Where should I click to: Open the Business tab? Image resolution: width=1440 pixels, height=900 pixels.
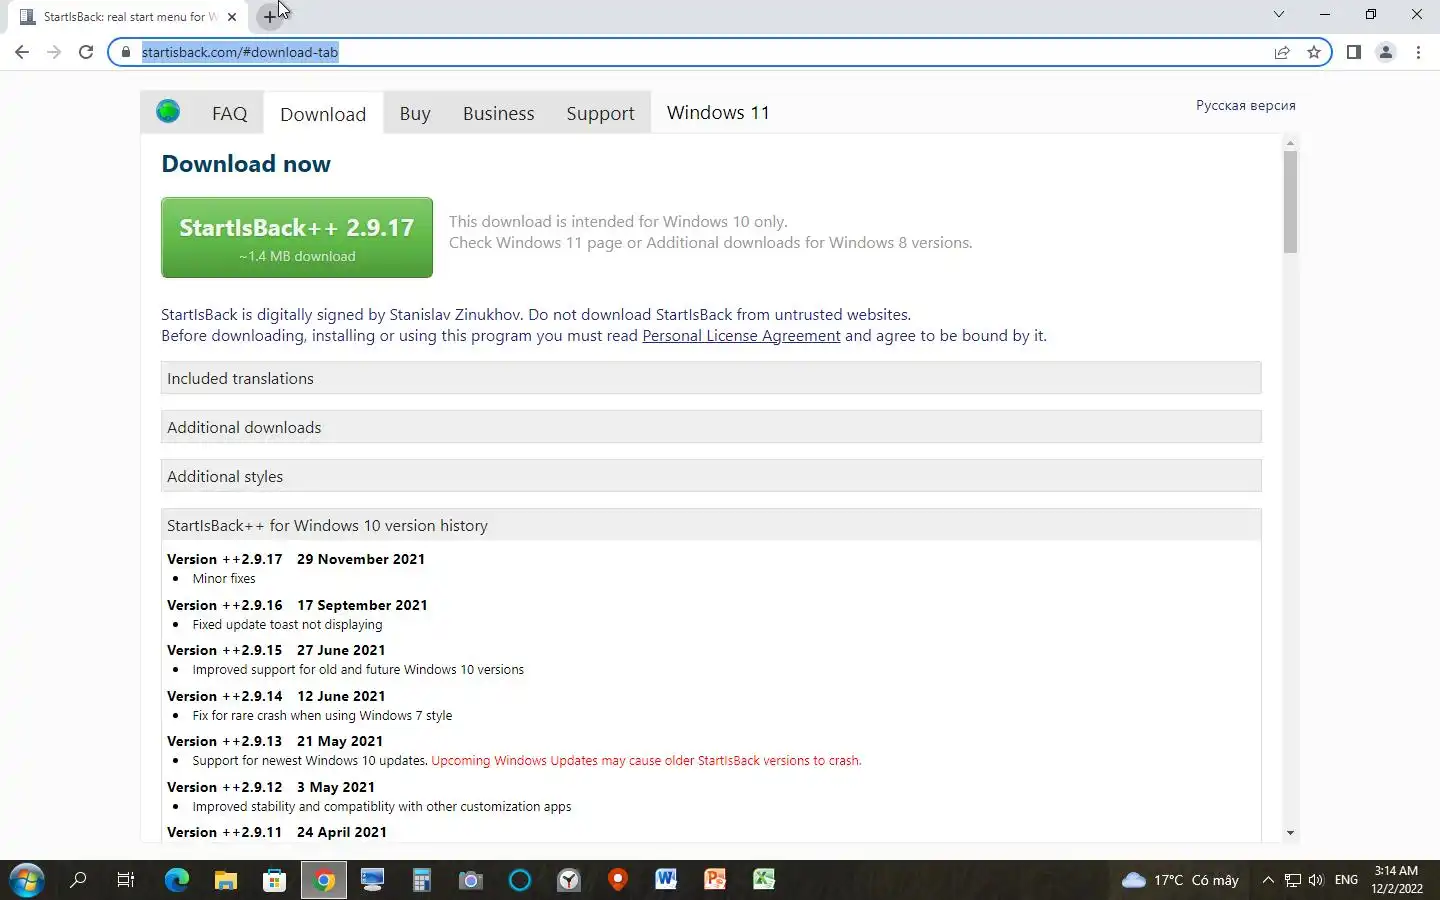pyautogui.click(x=498, y=113)
